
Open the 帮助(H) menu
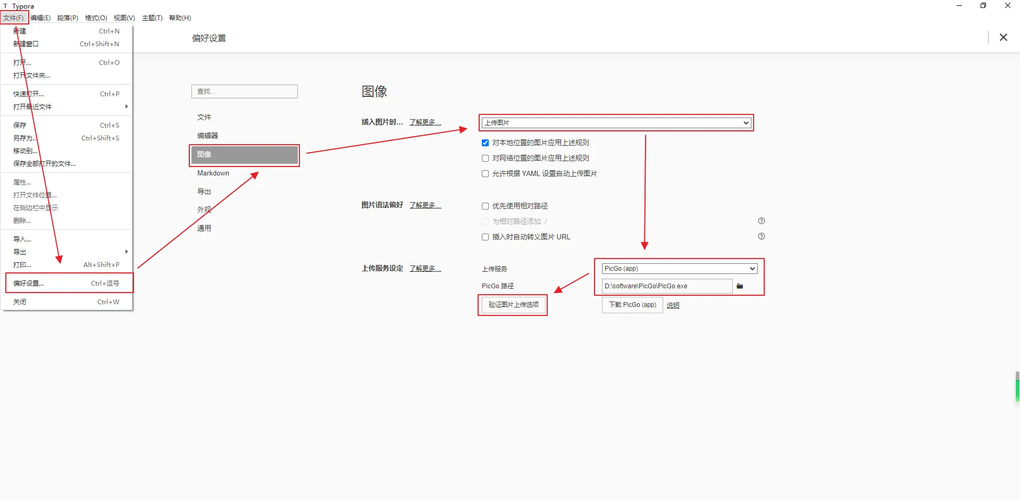point(180,18)
